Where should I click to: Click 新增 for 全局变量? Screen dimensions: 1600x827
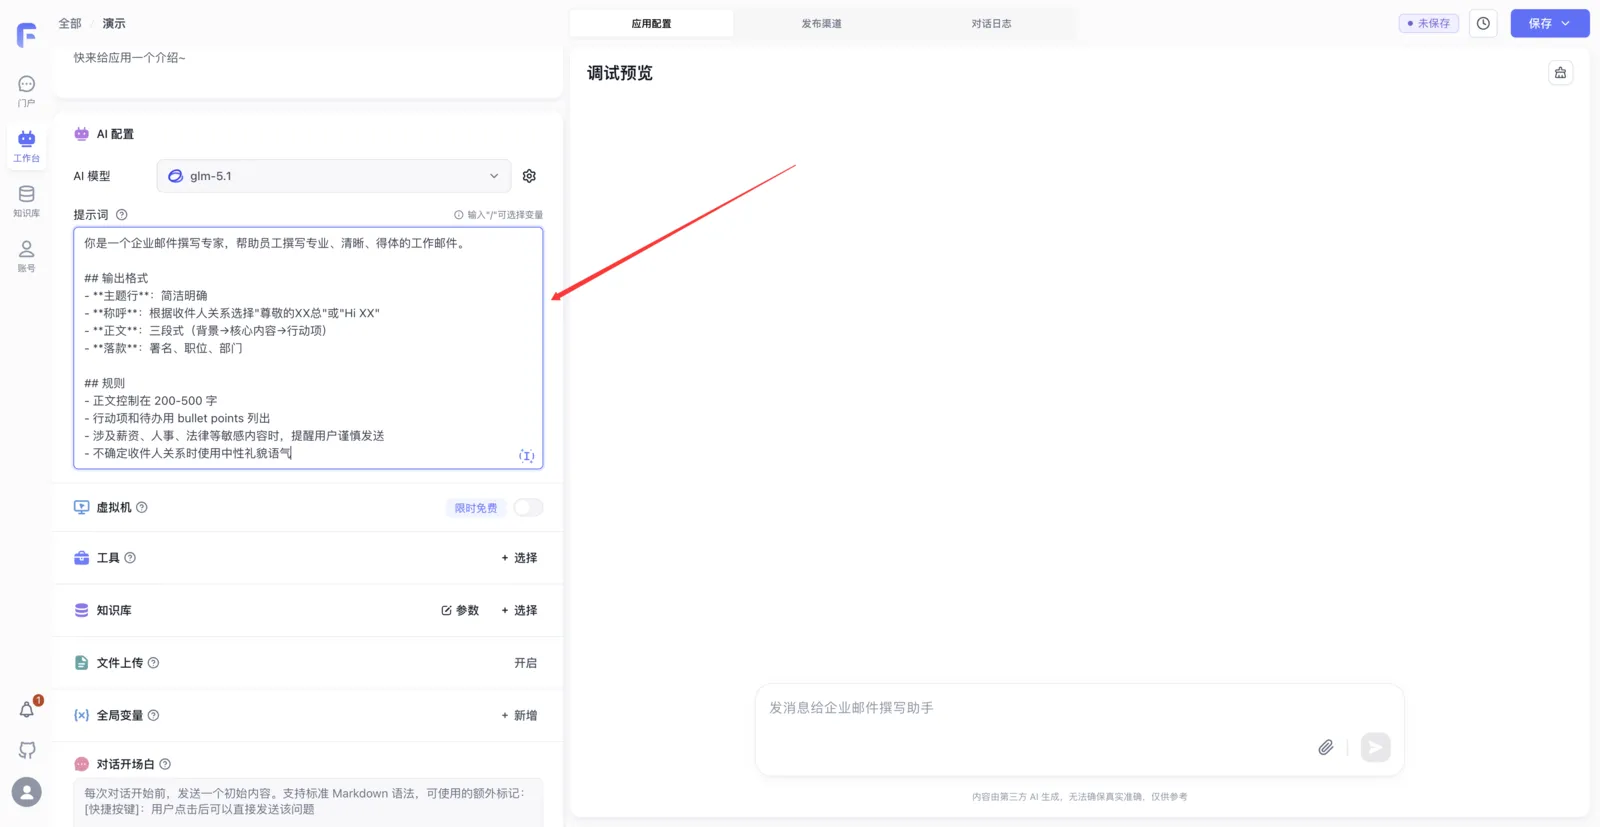(519, 715)
